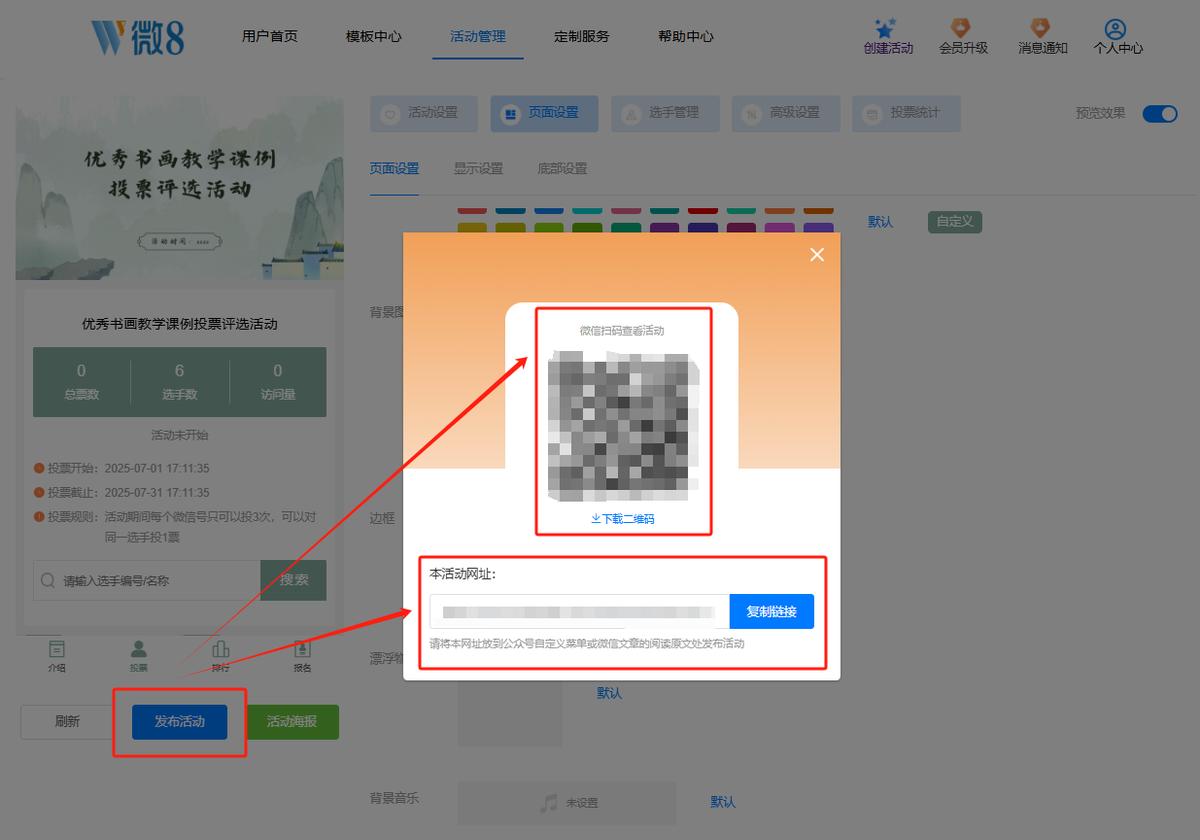Open 消息通知 notifications icon
Screen dimensions: 1200x840
(x=1041, y=28)
